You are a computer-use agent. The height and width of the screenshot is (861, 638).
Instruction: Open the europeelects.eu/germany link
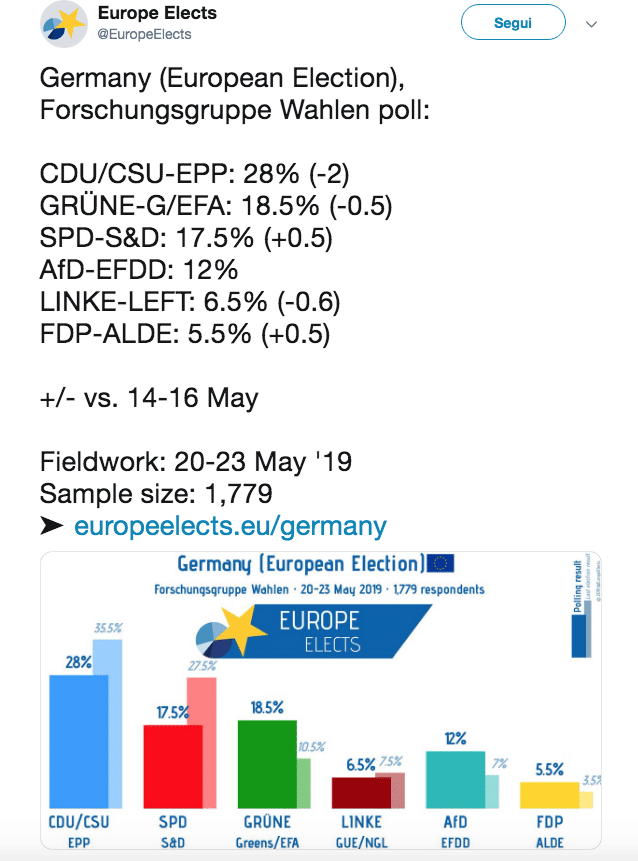tap(230, 526)
